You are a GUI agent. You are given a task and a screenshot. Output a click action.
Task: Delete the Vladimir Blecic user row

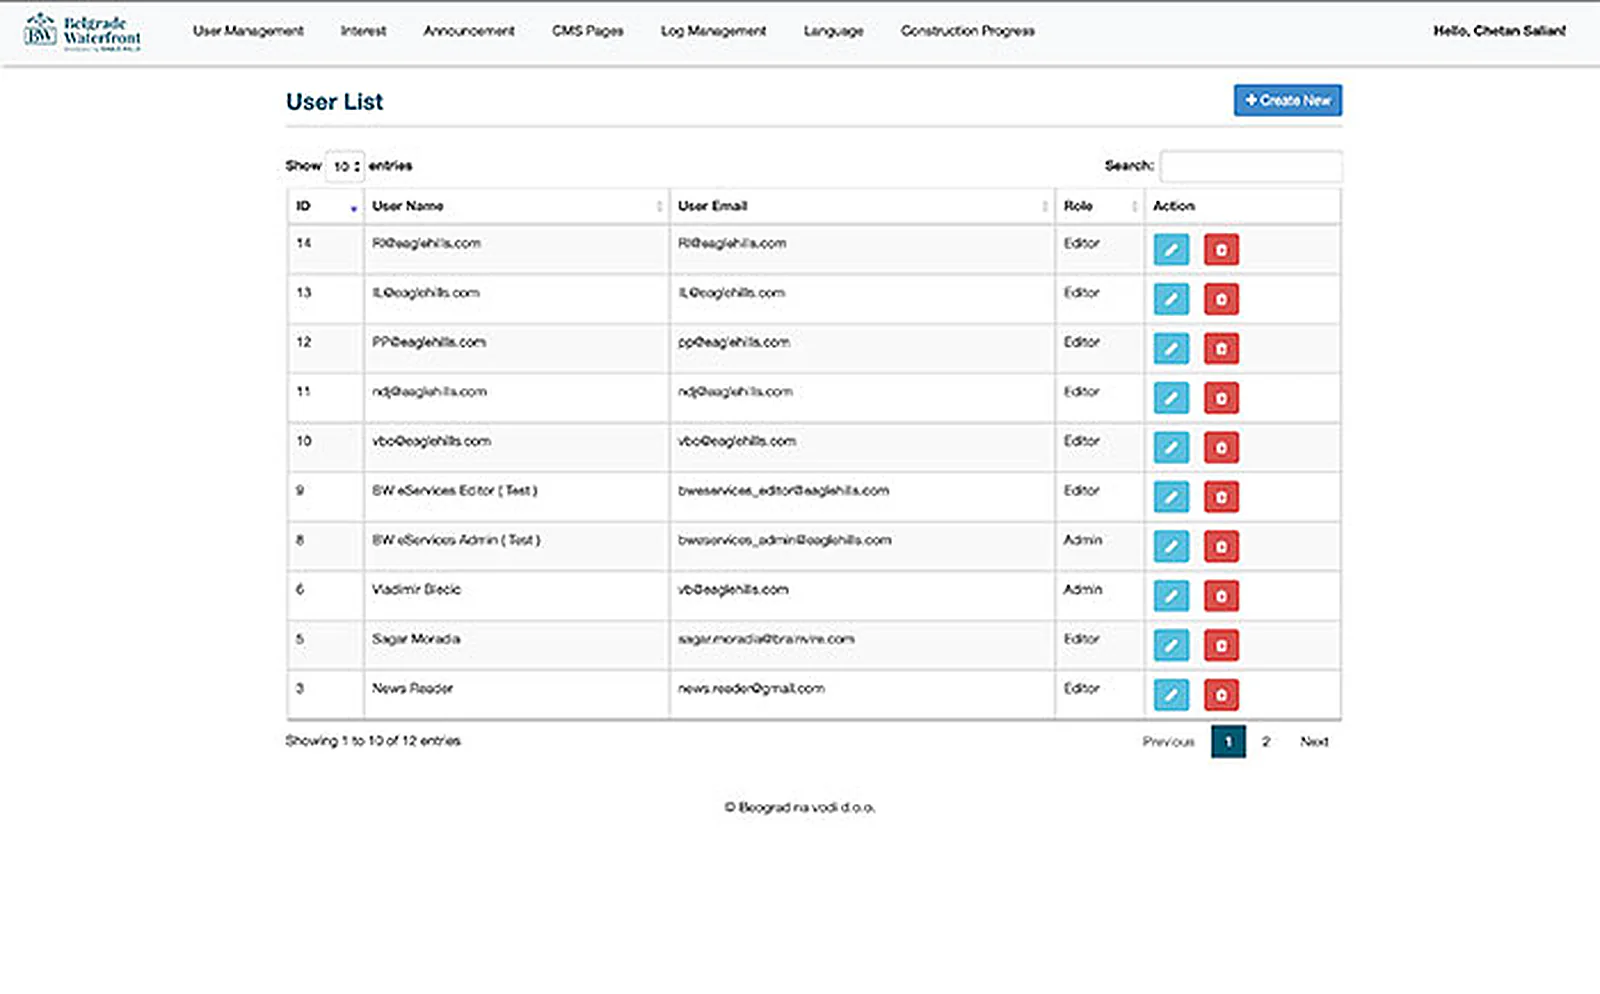(x=1221, y=596)
